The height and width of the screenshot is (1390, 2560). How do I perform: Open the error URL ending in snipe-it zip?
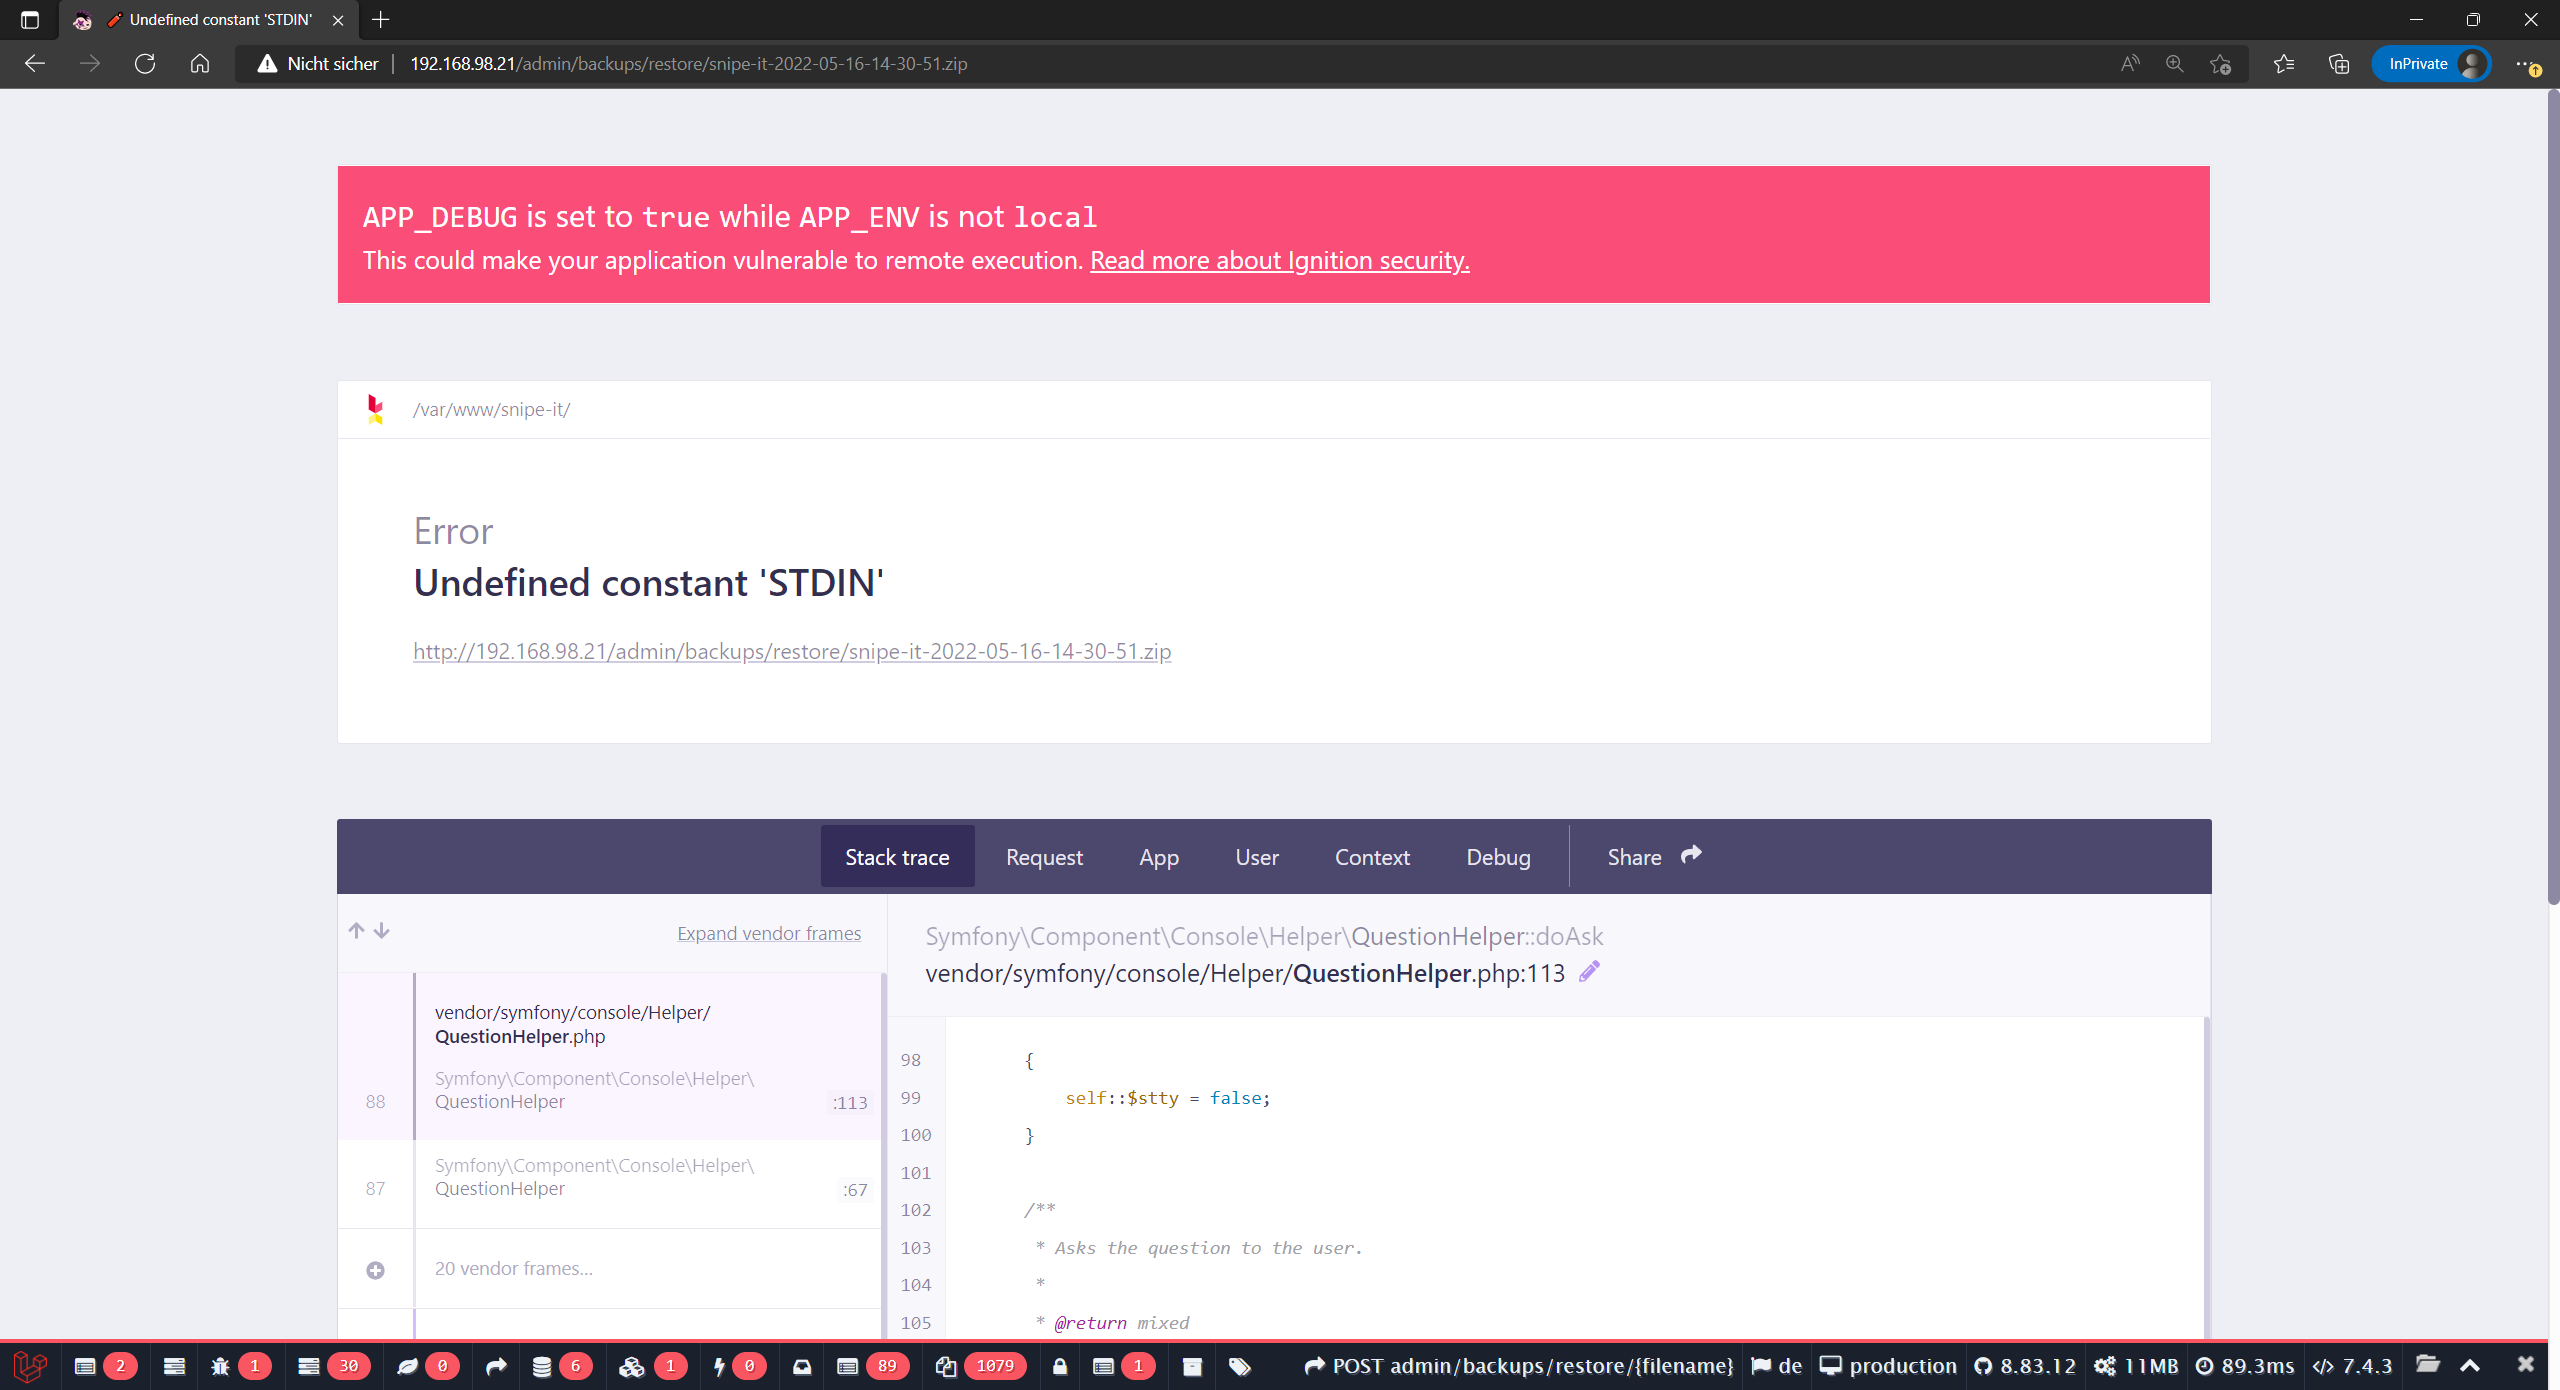click(791, 651)
